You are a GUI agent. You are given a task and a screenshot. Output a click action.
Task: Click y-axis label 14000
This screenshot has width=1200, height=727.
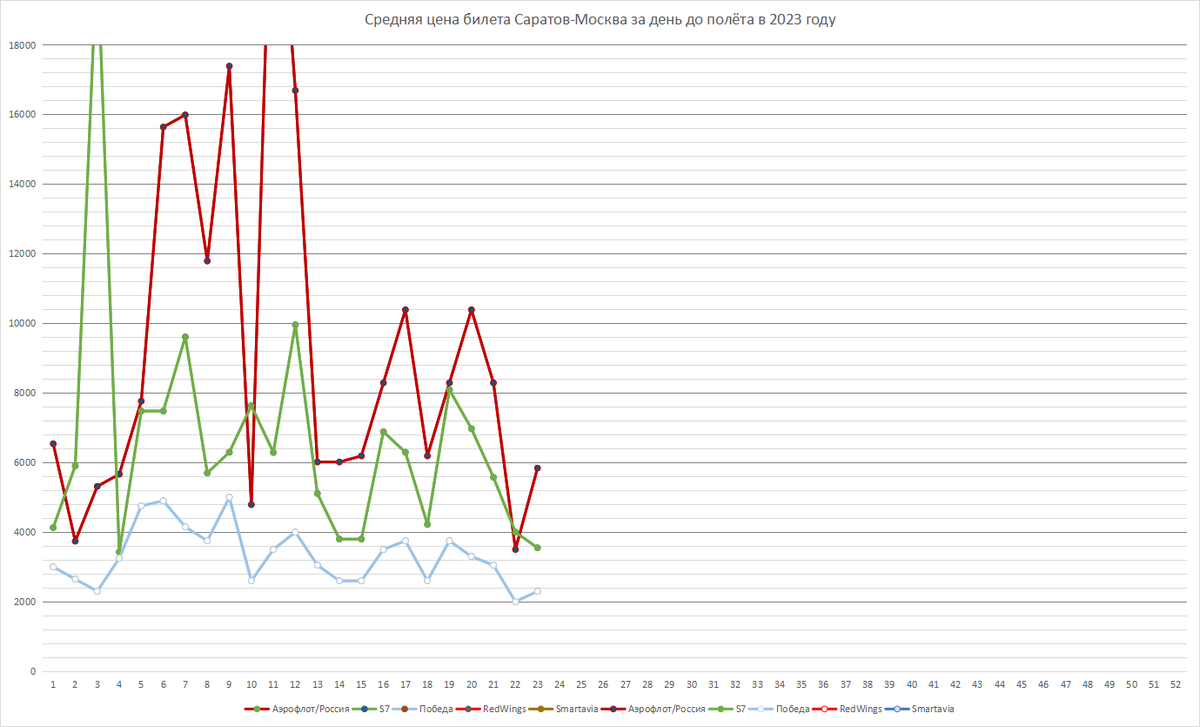[22, 184]
